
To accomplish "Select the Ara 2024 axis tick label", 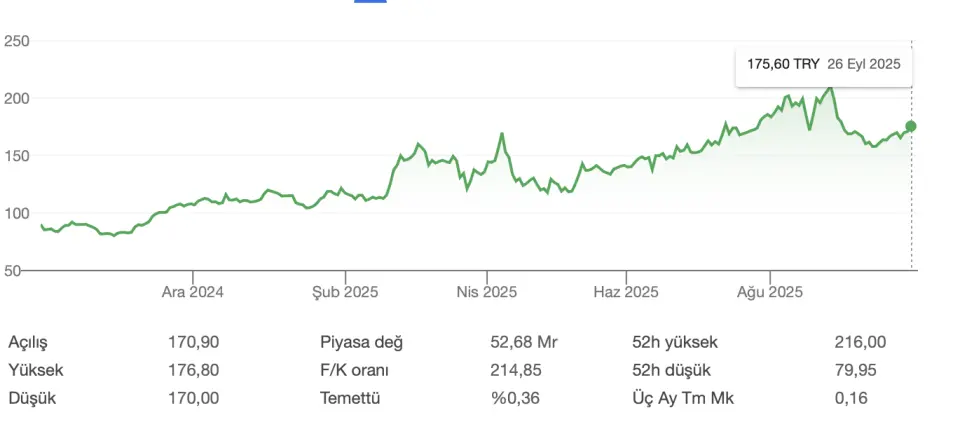I will 192,292.
